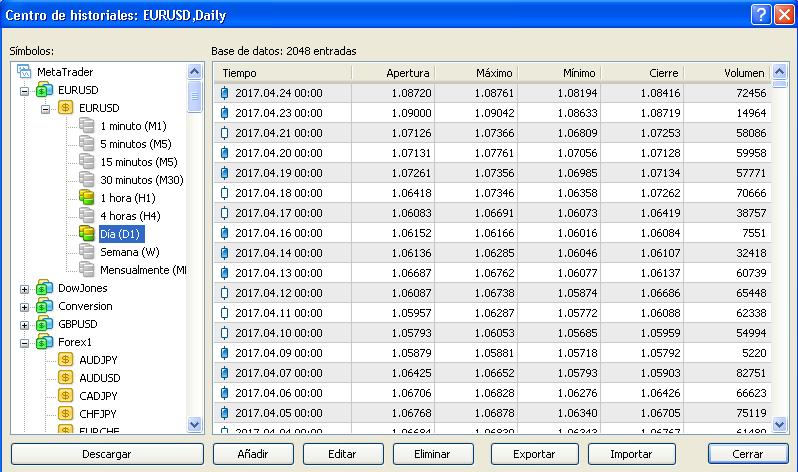Image resolution: width=798 pixels, height=472 pixels.
Task: Click the Cerrar button
Action: [x=748, y=454]
